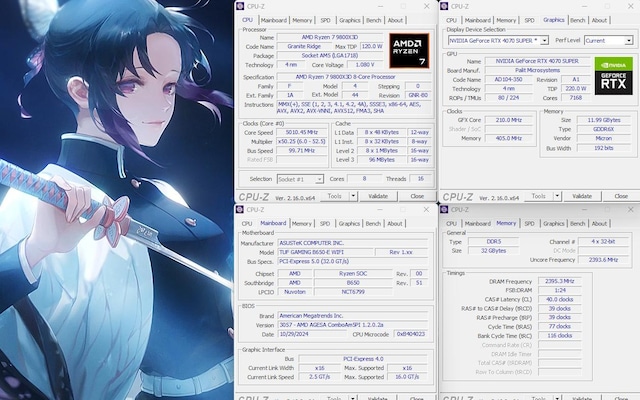
Task: Select Bench tab in the Timings window
Action: (578, 224)
